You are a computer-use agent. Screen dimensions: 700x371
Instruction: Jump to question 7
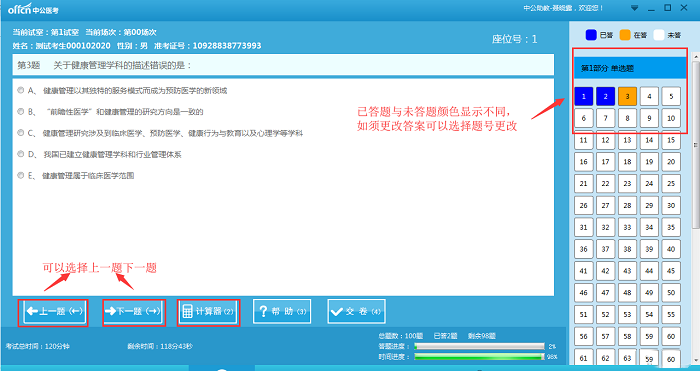(x=605, y=118)
